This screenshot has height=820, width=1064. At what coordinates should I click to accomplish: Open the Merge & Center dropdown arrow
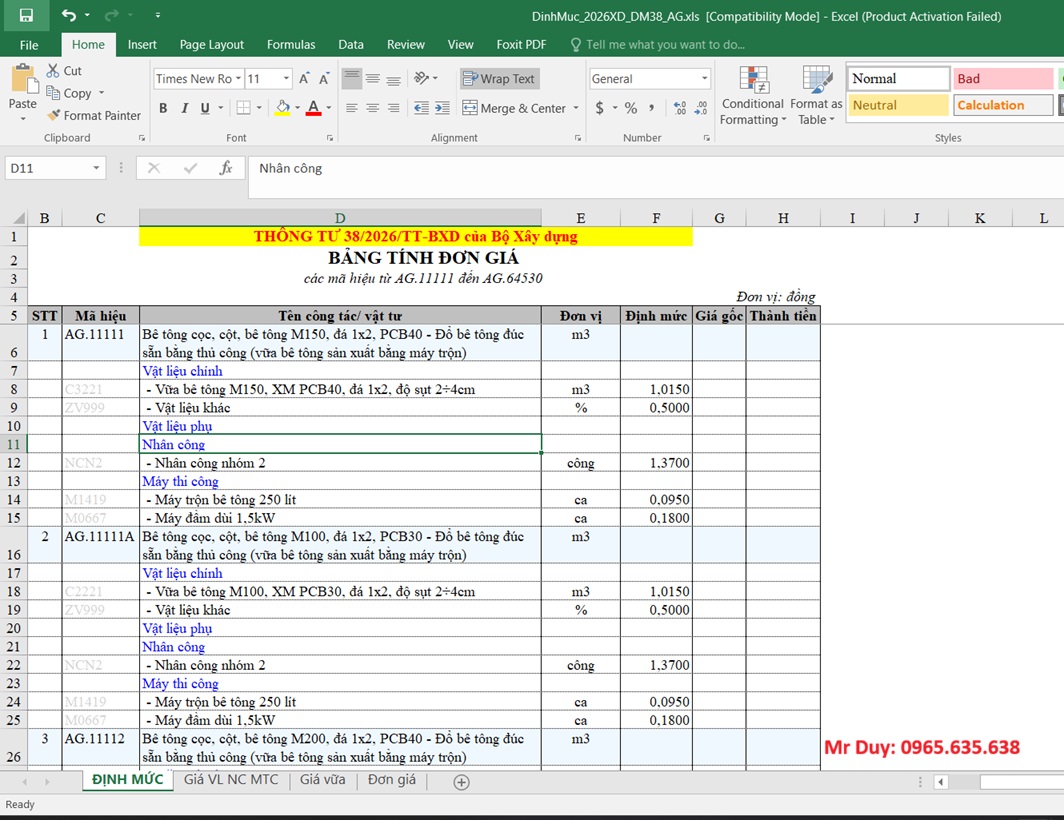pos(576,108)
